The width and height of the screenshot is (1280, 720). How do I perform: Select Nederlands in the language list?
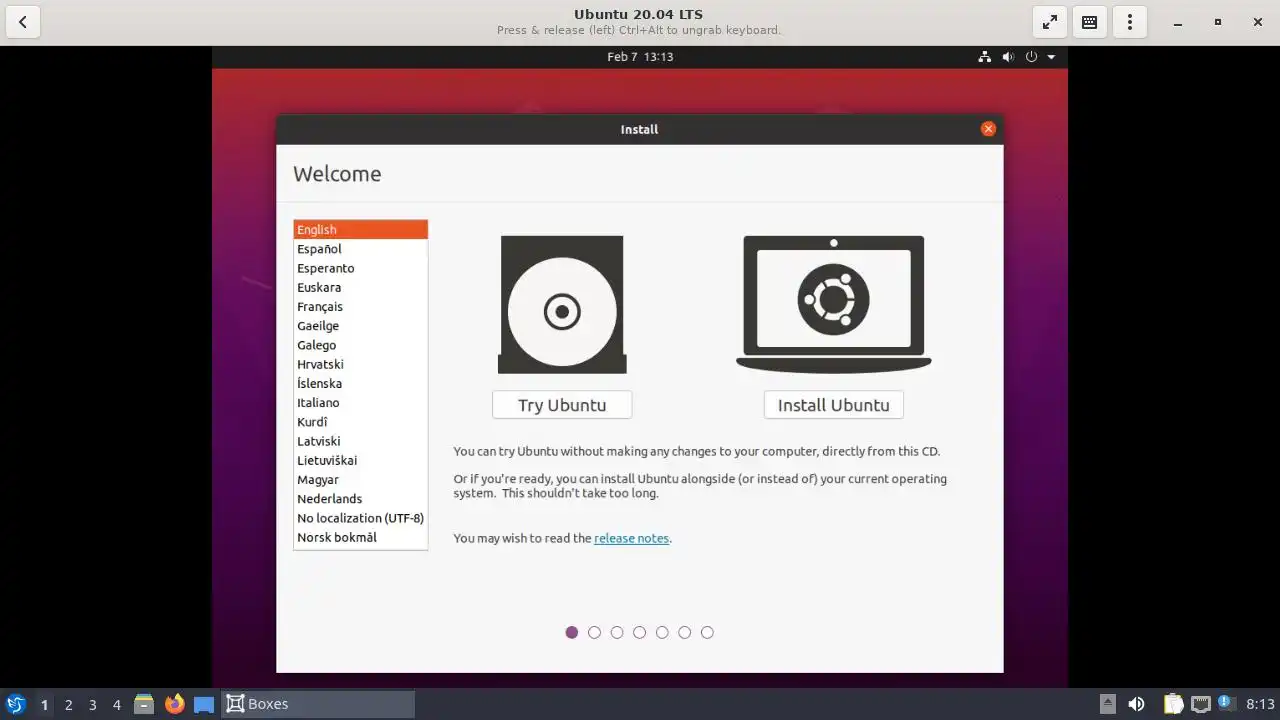[360, 499]
